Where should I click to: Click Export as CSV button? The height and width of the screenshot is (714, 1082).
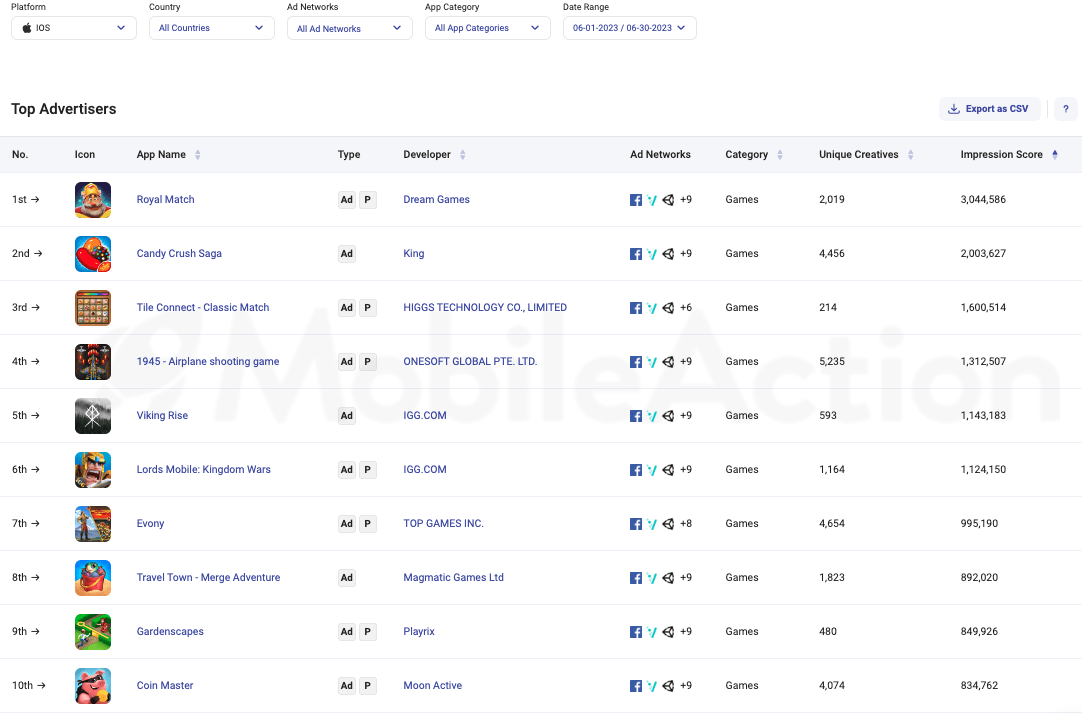click(990, 109)
